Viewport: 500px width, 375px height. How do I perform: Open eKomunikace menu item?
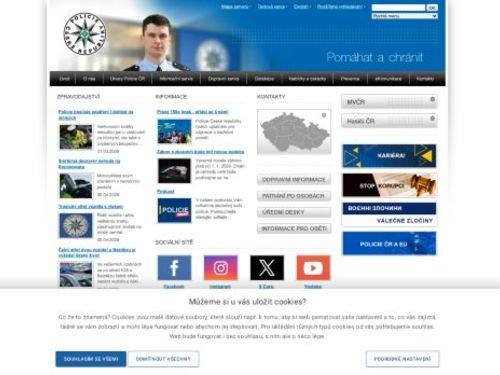pyautogui.click(x=388, y=79)
